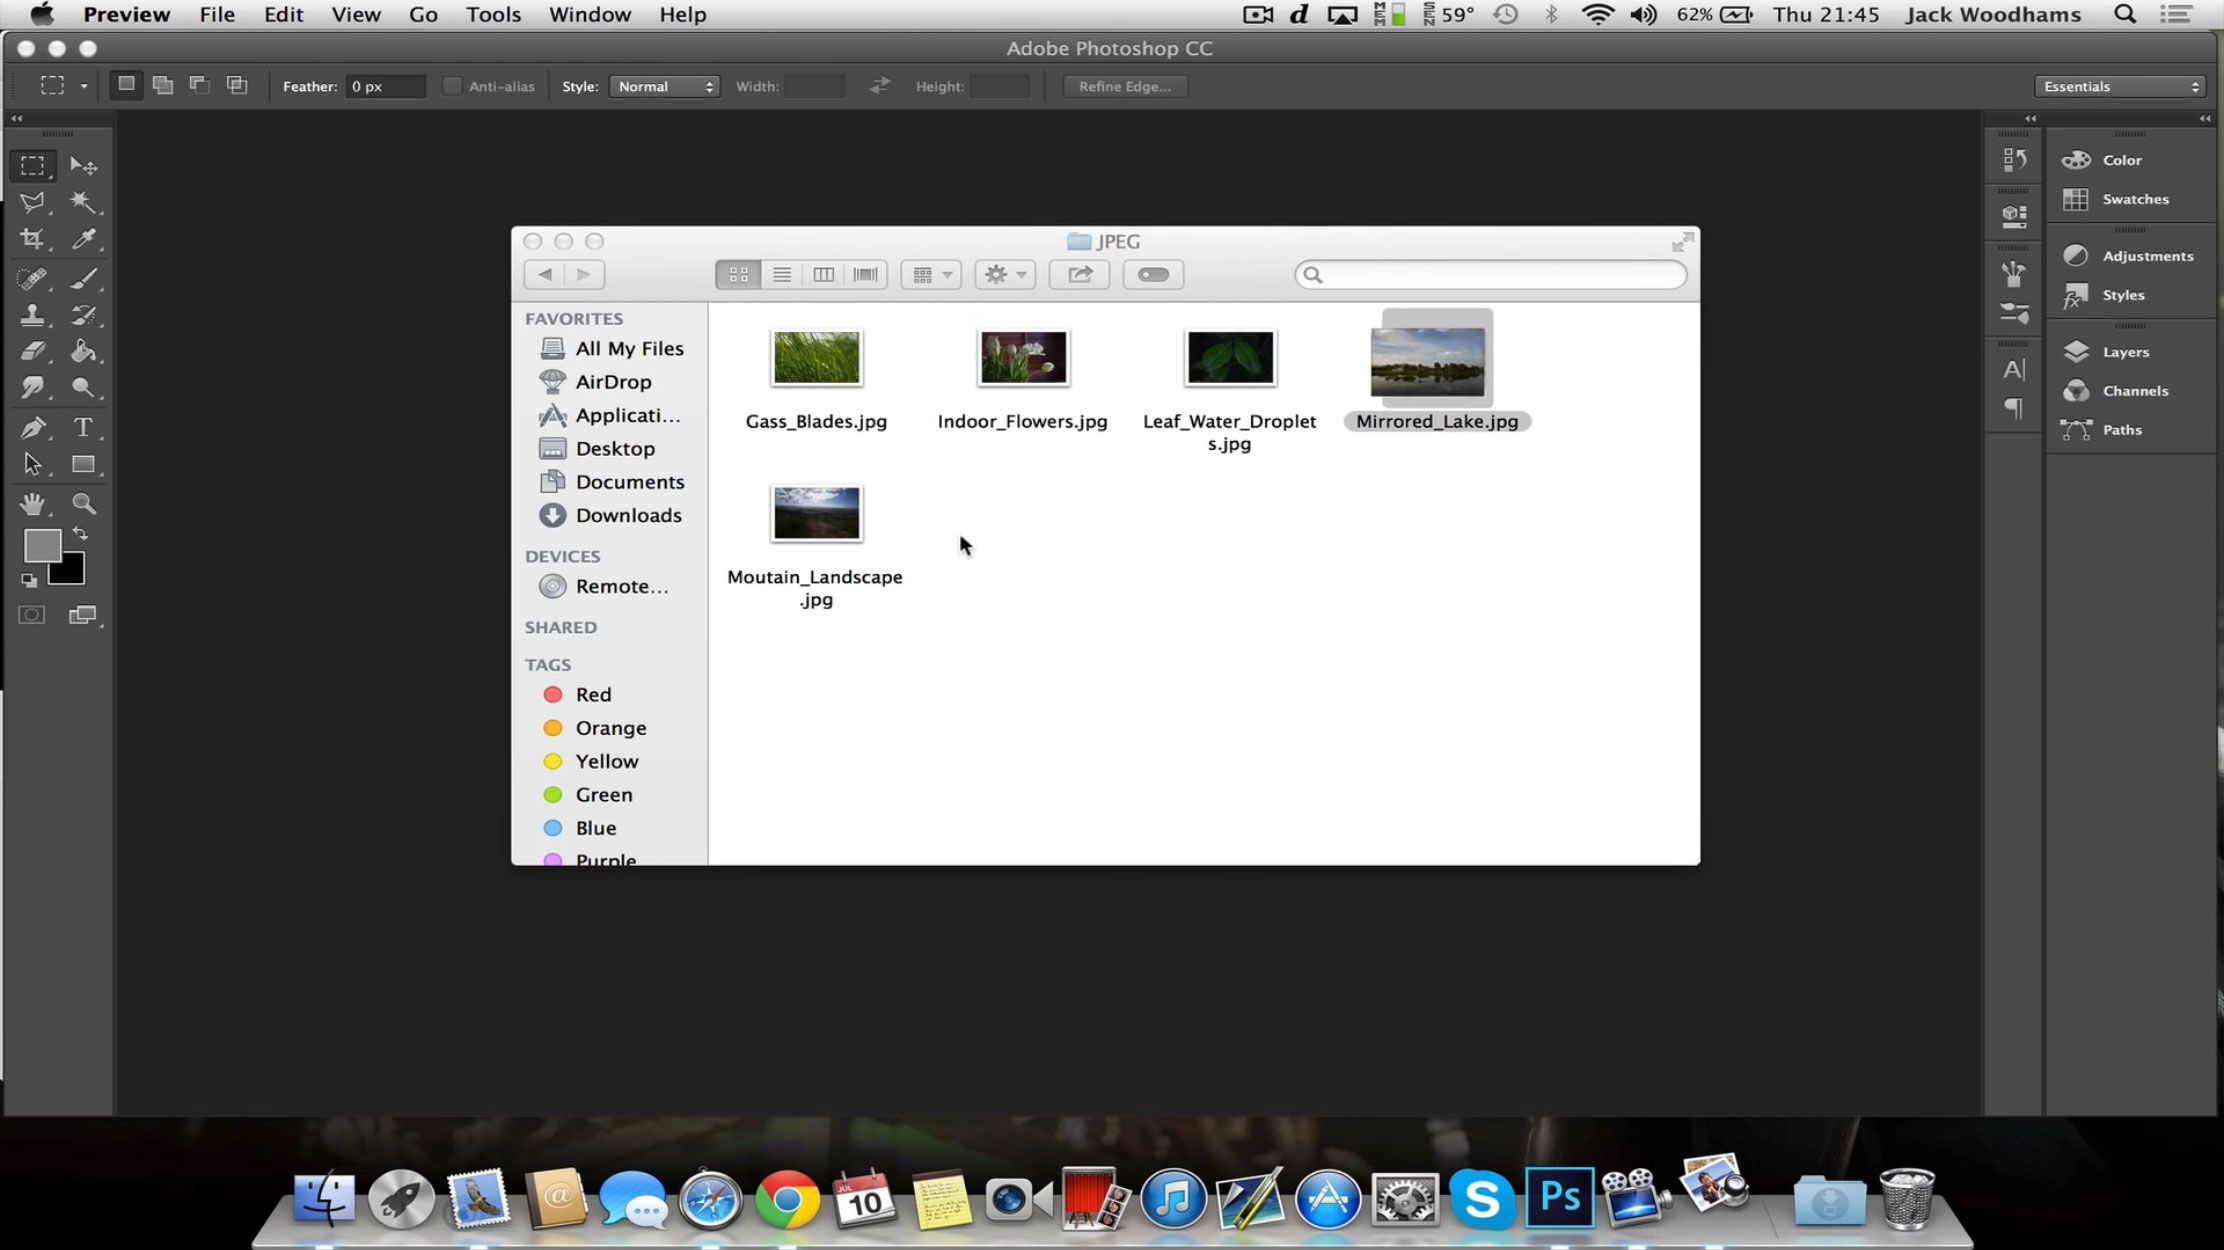
Task: Open the Layers panel
Action: [2125, 351]
